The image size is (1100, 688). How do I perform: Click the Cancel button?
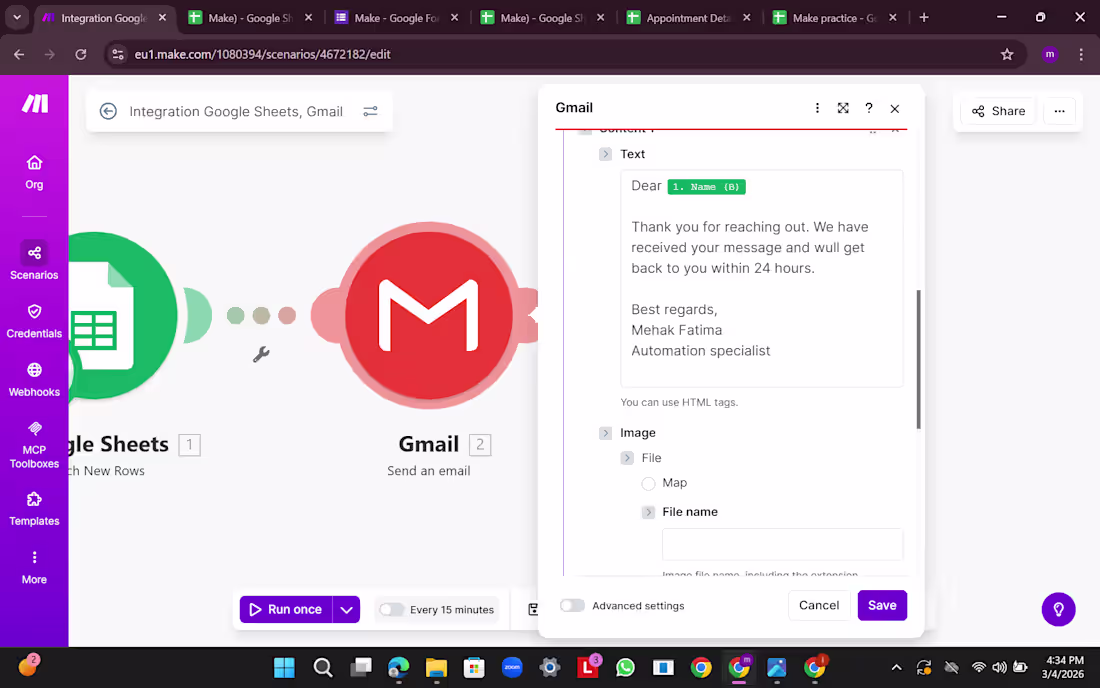tap(819, 605)
